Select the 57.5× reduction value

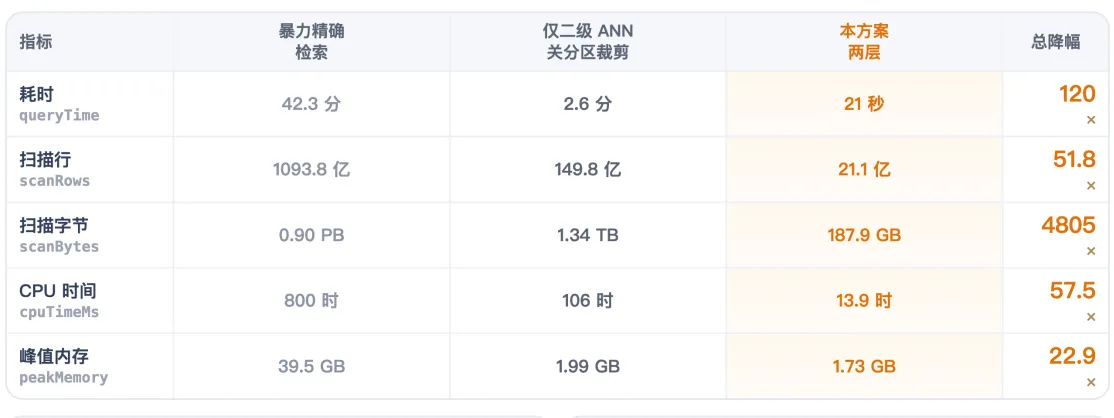[1073, 301]
